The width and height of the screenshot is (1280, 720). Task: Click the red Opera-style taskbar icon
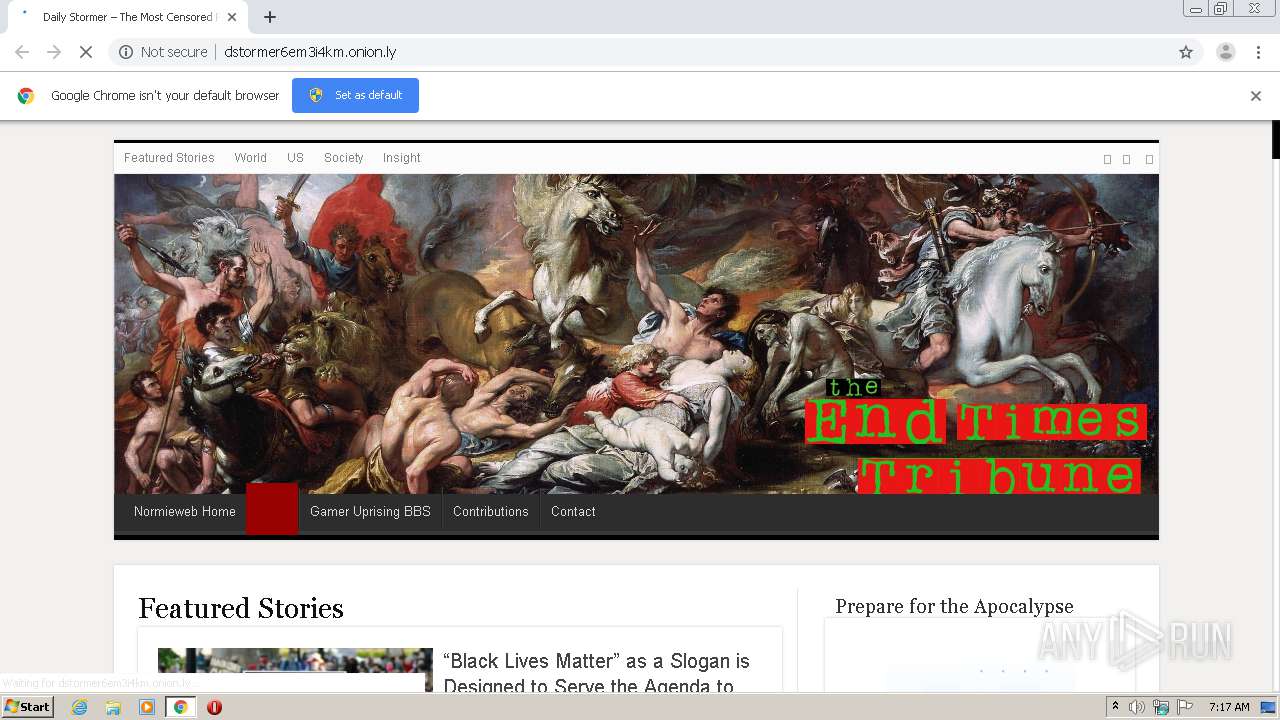[x=214, y=707]
